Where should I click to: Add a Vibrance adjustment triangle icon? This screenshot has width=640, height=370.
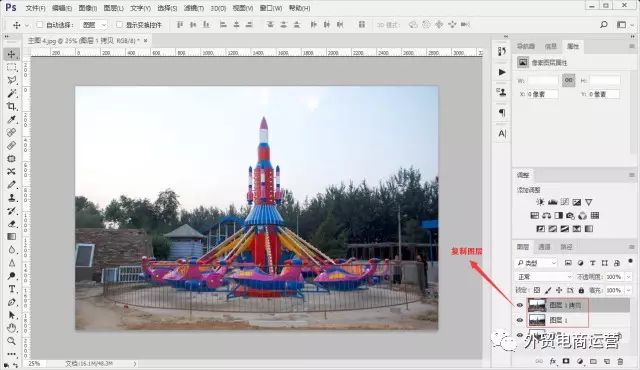point(589,202)
